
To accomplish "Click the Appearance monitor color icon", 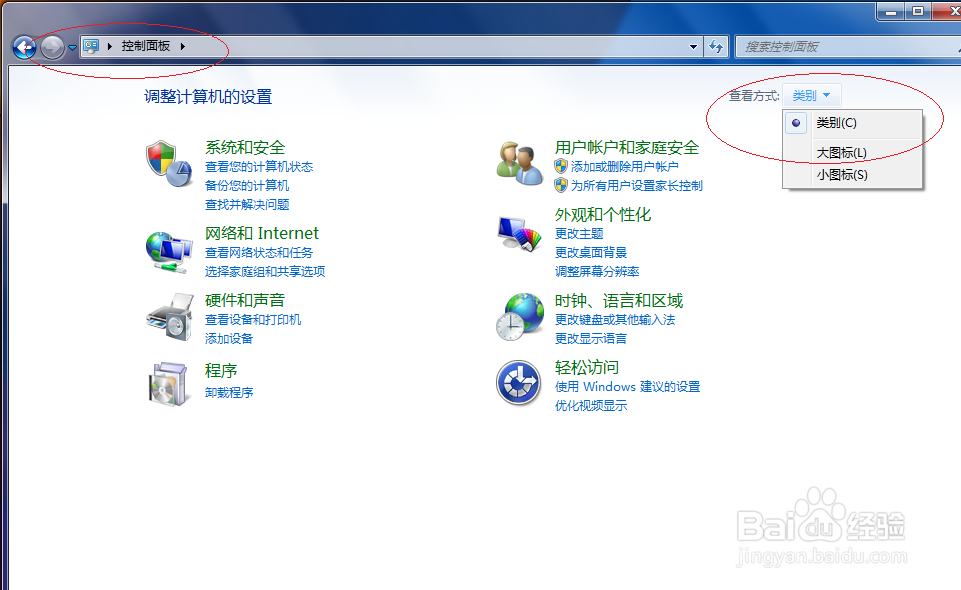I will [x=520, y=234].
